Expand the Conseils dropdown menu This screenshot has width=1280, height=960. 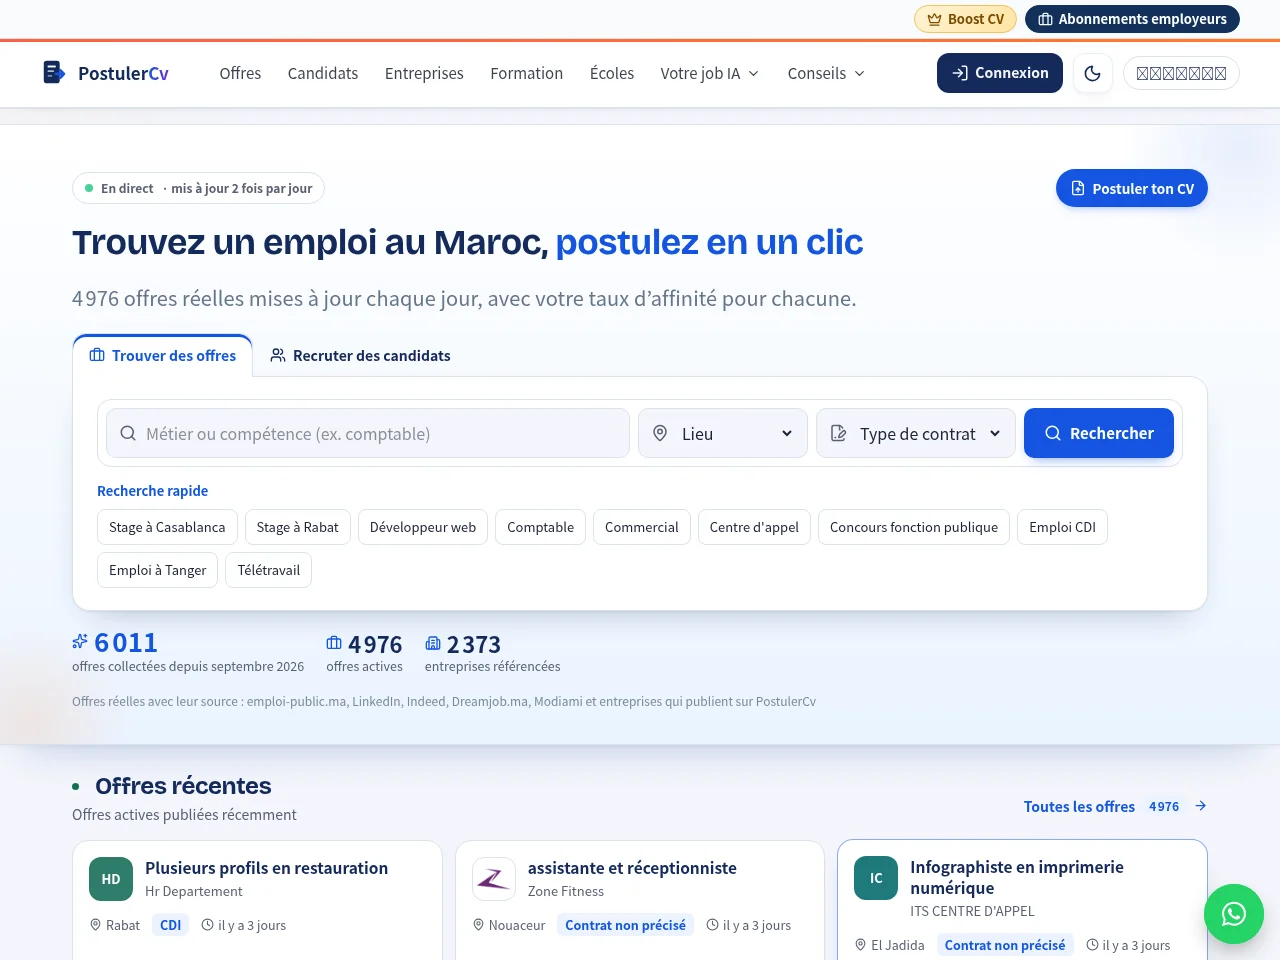tap(827, 73)
